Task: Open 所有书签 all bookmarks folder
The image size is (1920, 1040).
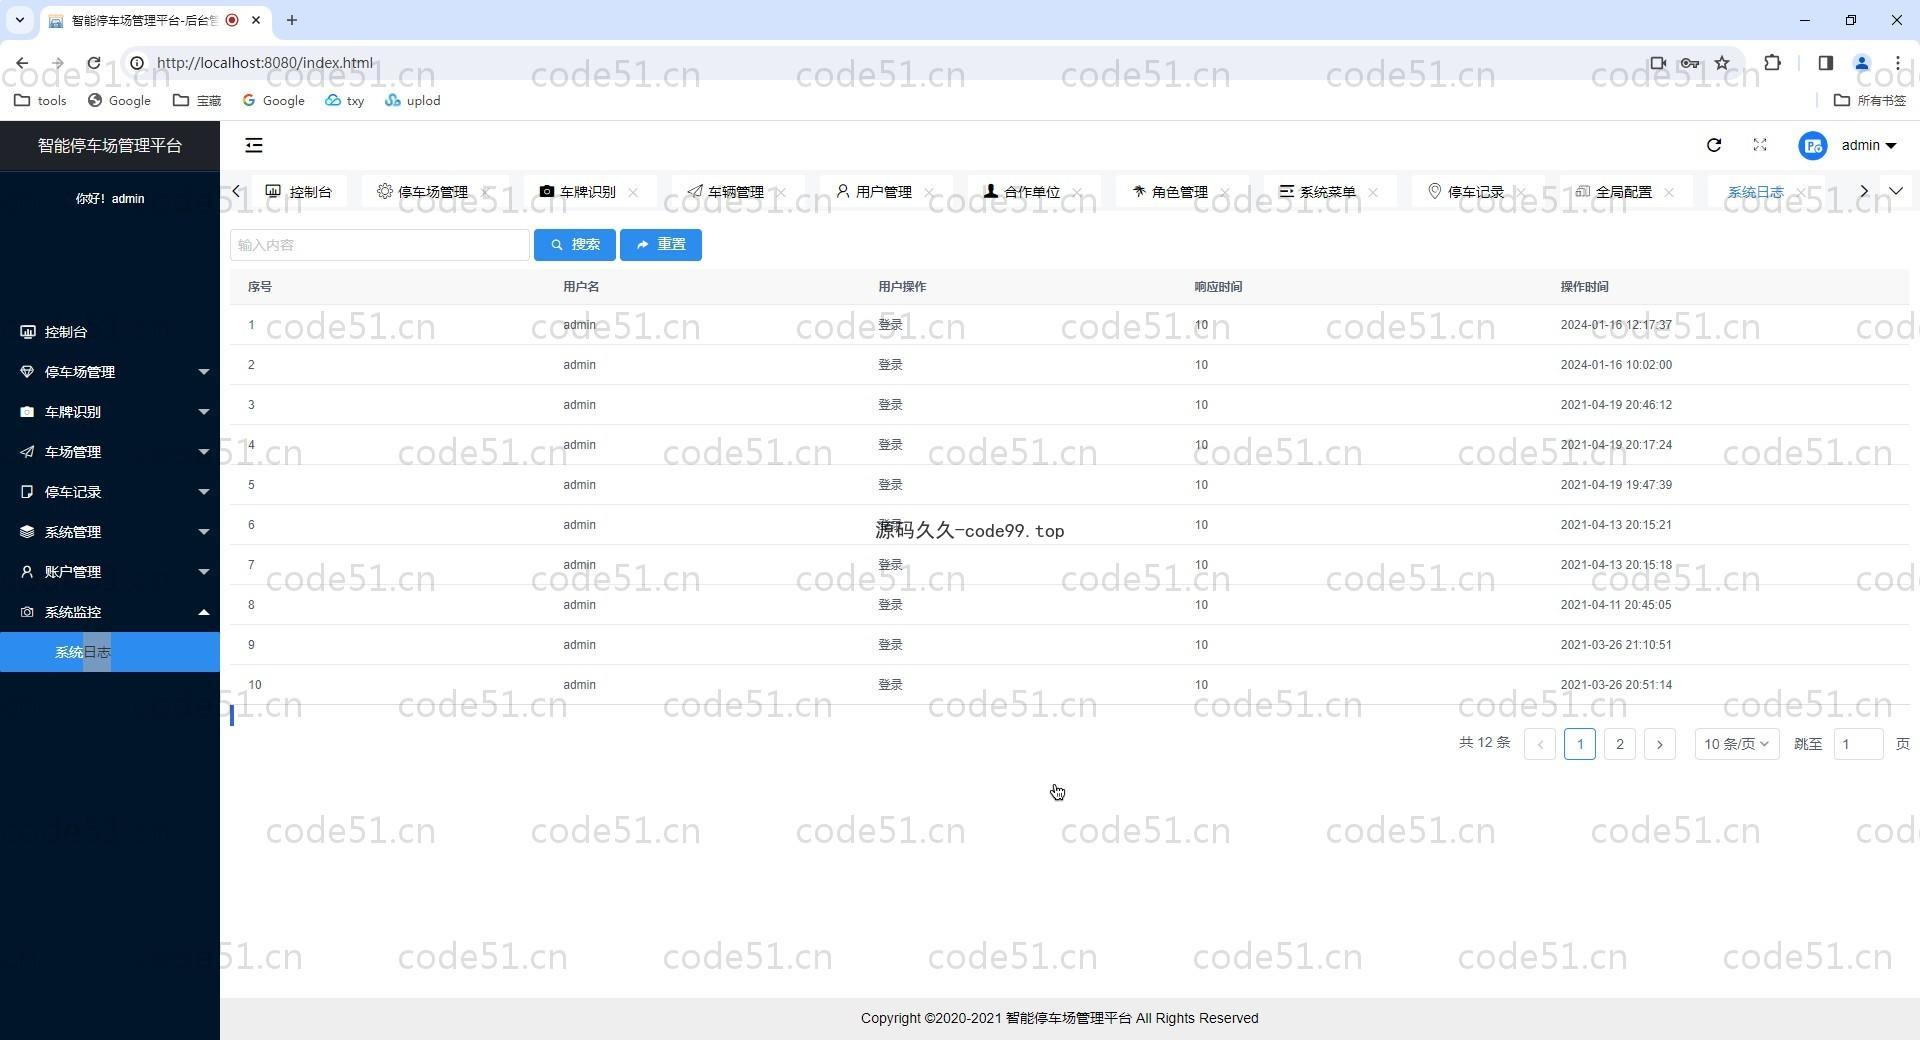Action: 1870,101
